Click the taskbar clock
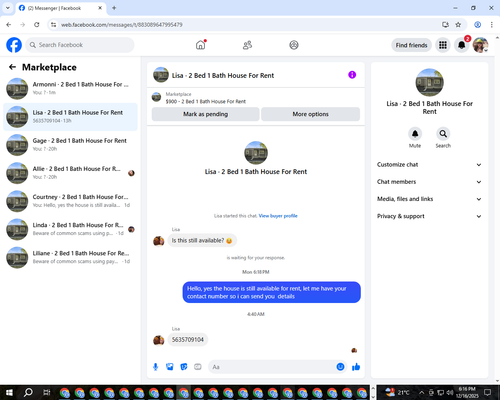The height and width of the screenshot is (400, 500). click(x=467, y=392)
